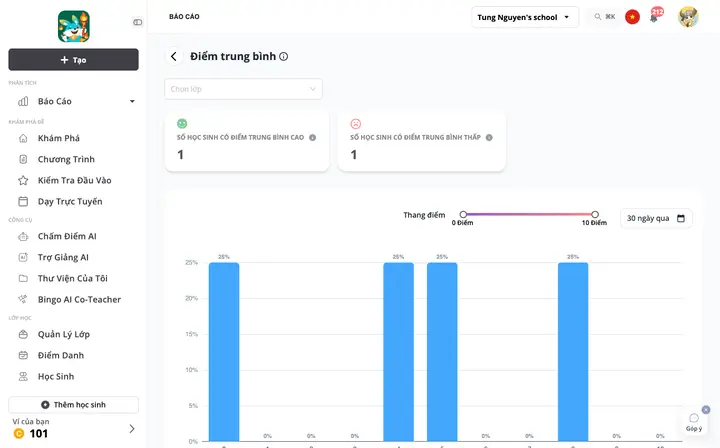Viewport: 720px width, 448px height.
Task: Click the app logo in sidebar
Action: pos(73,27)
